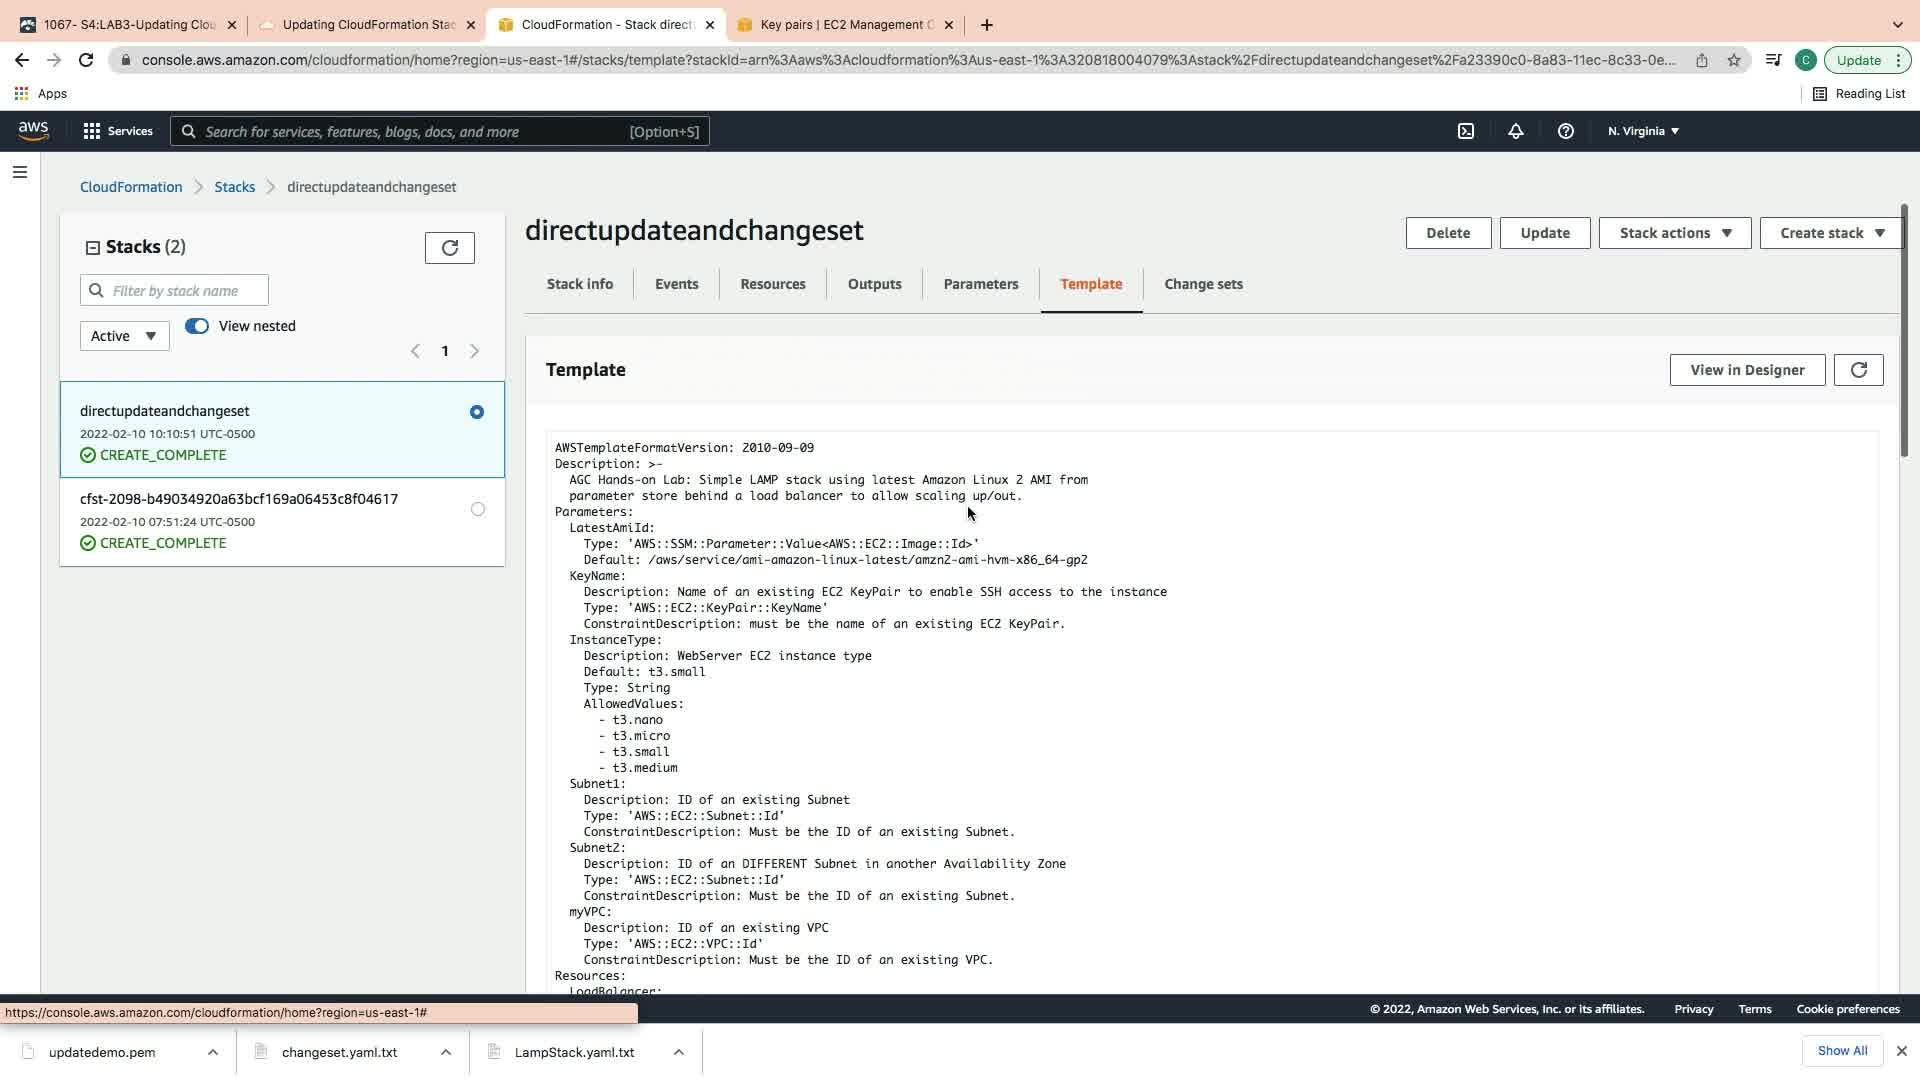Switch to the Change sets tab
The width and height of the screenshot is (1920, 1080).
(x=1203, y=284)
